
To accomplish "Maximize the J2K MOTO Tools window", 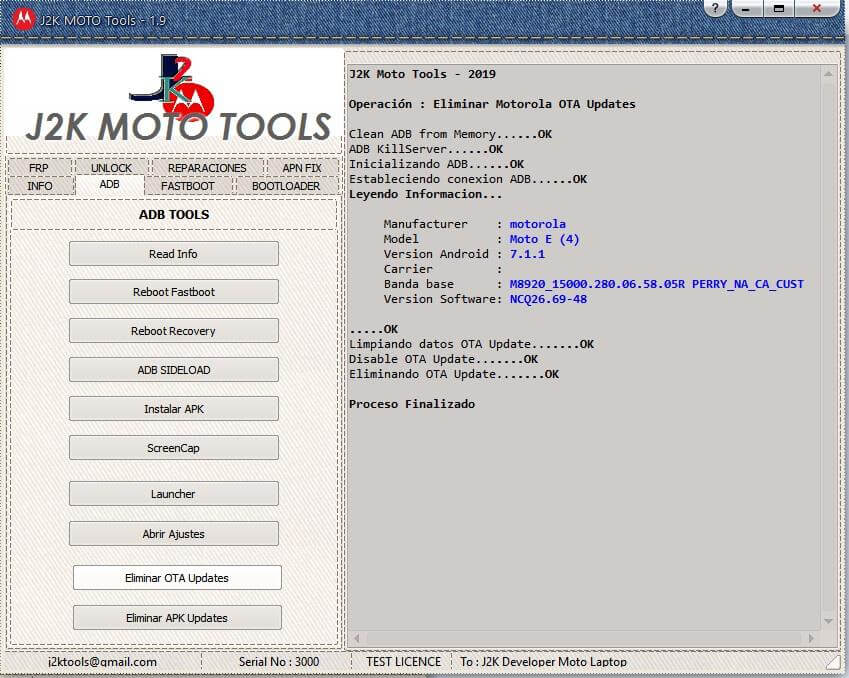I will tap(779, 8).
